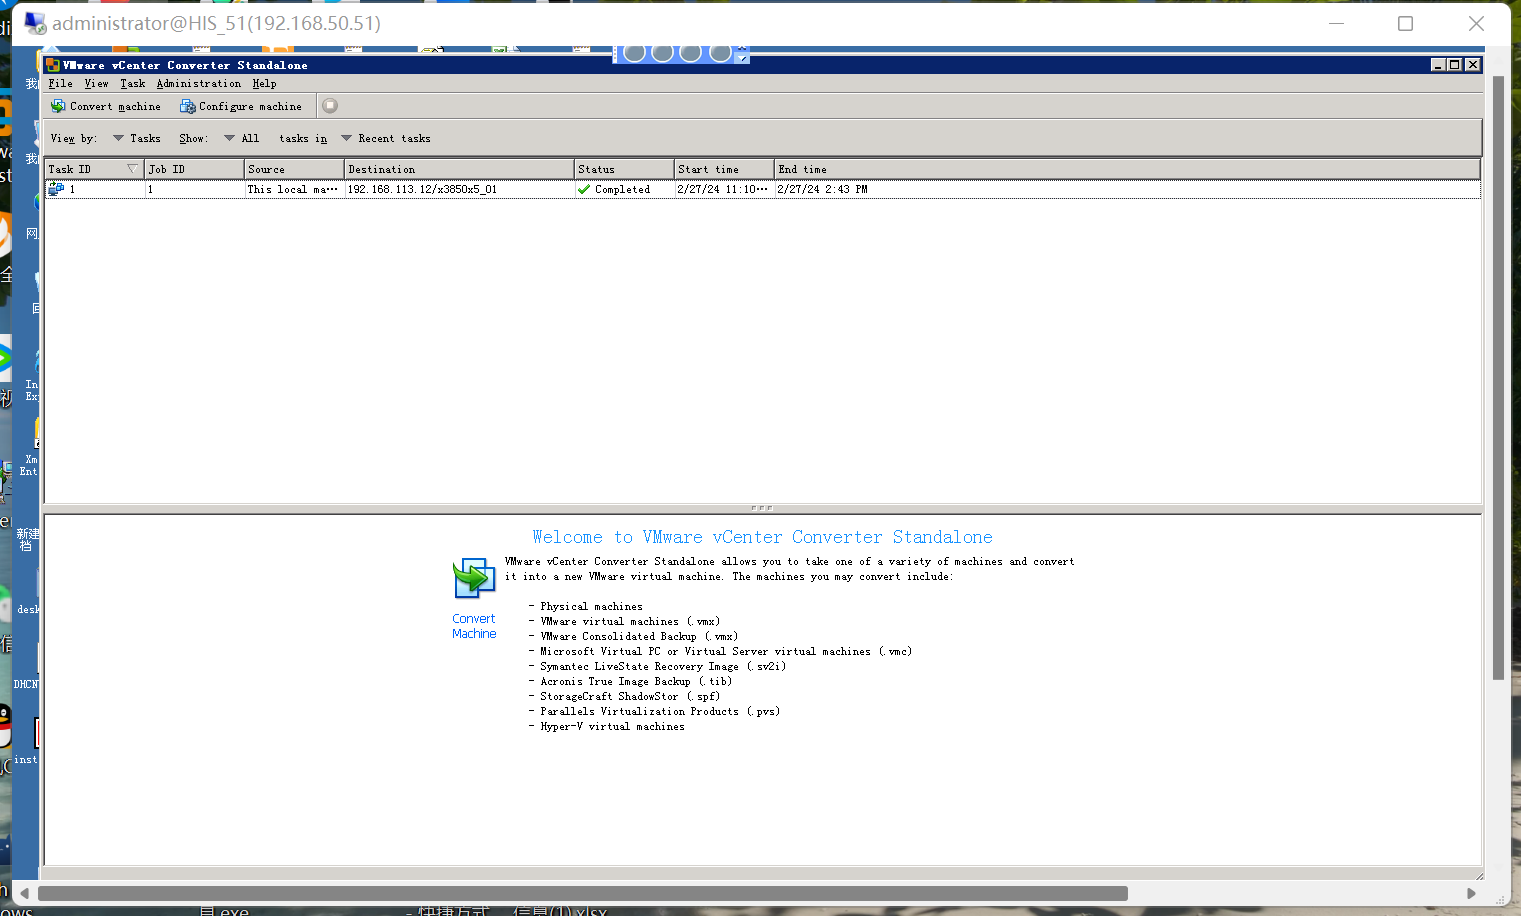
Task: Open the Convert Machine link below the icon
Action: click(x=474, y=626)
